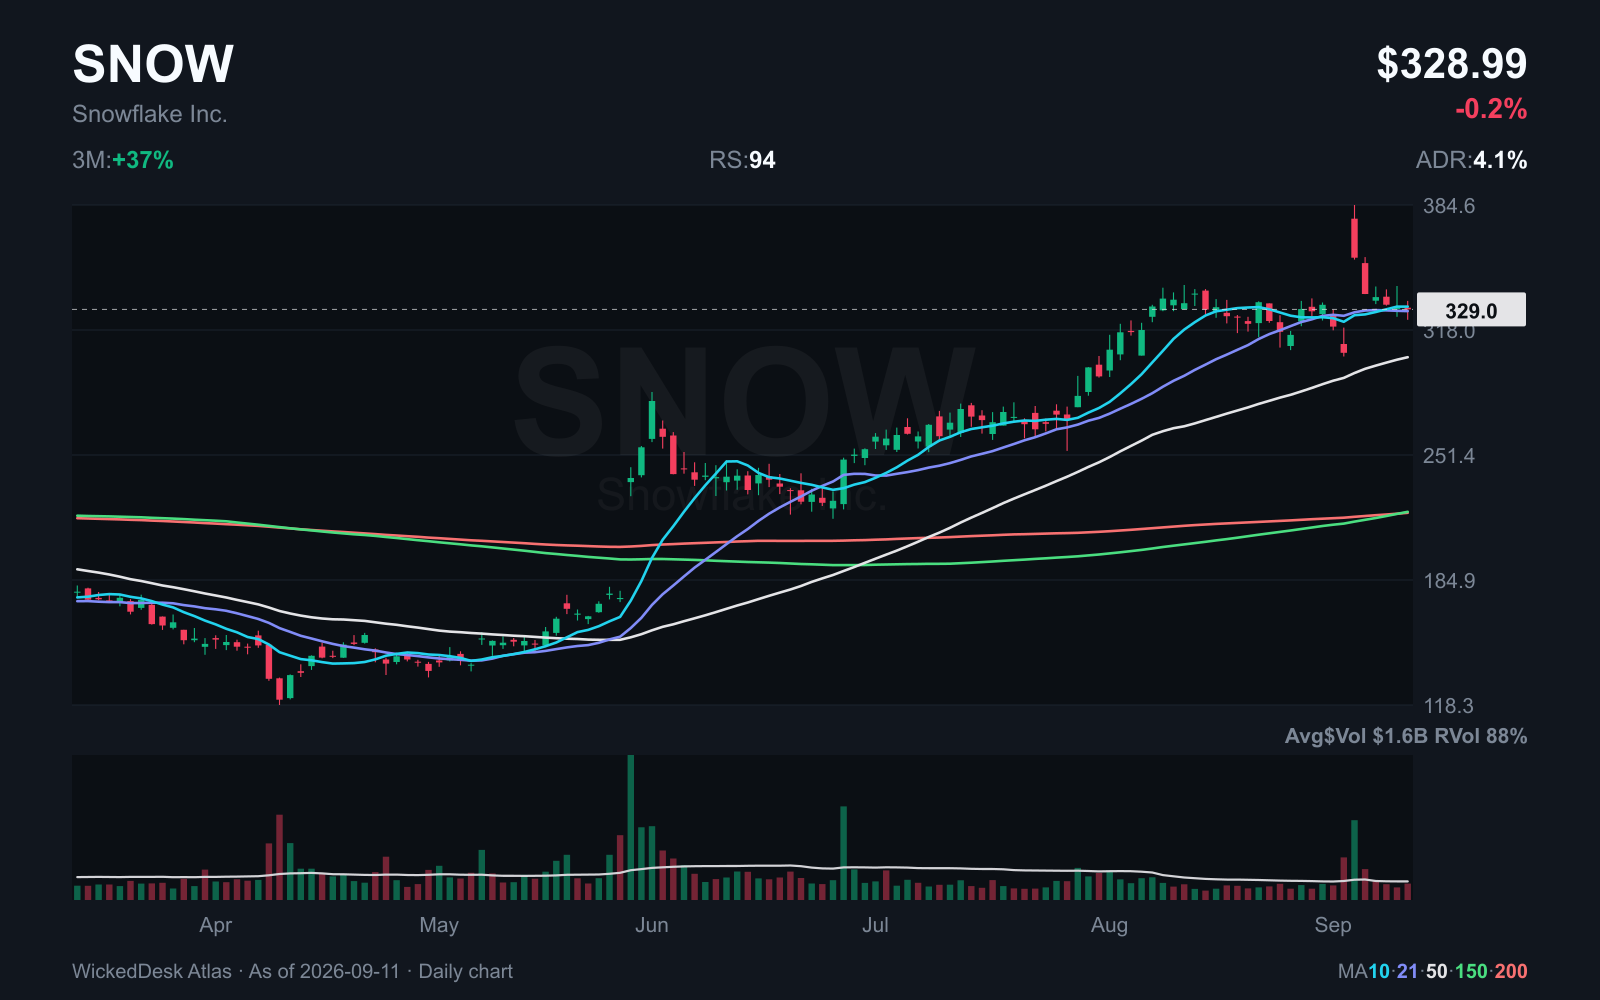Click the Jun date axis label

click(x=652, y=925)
